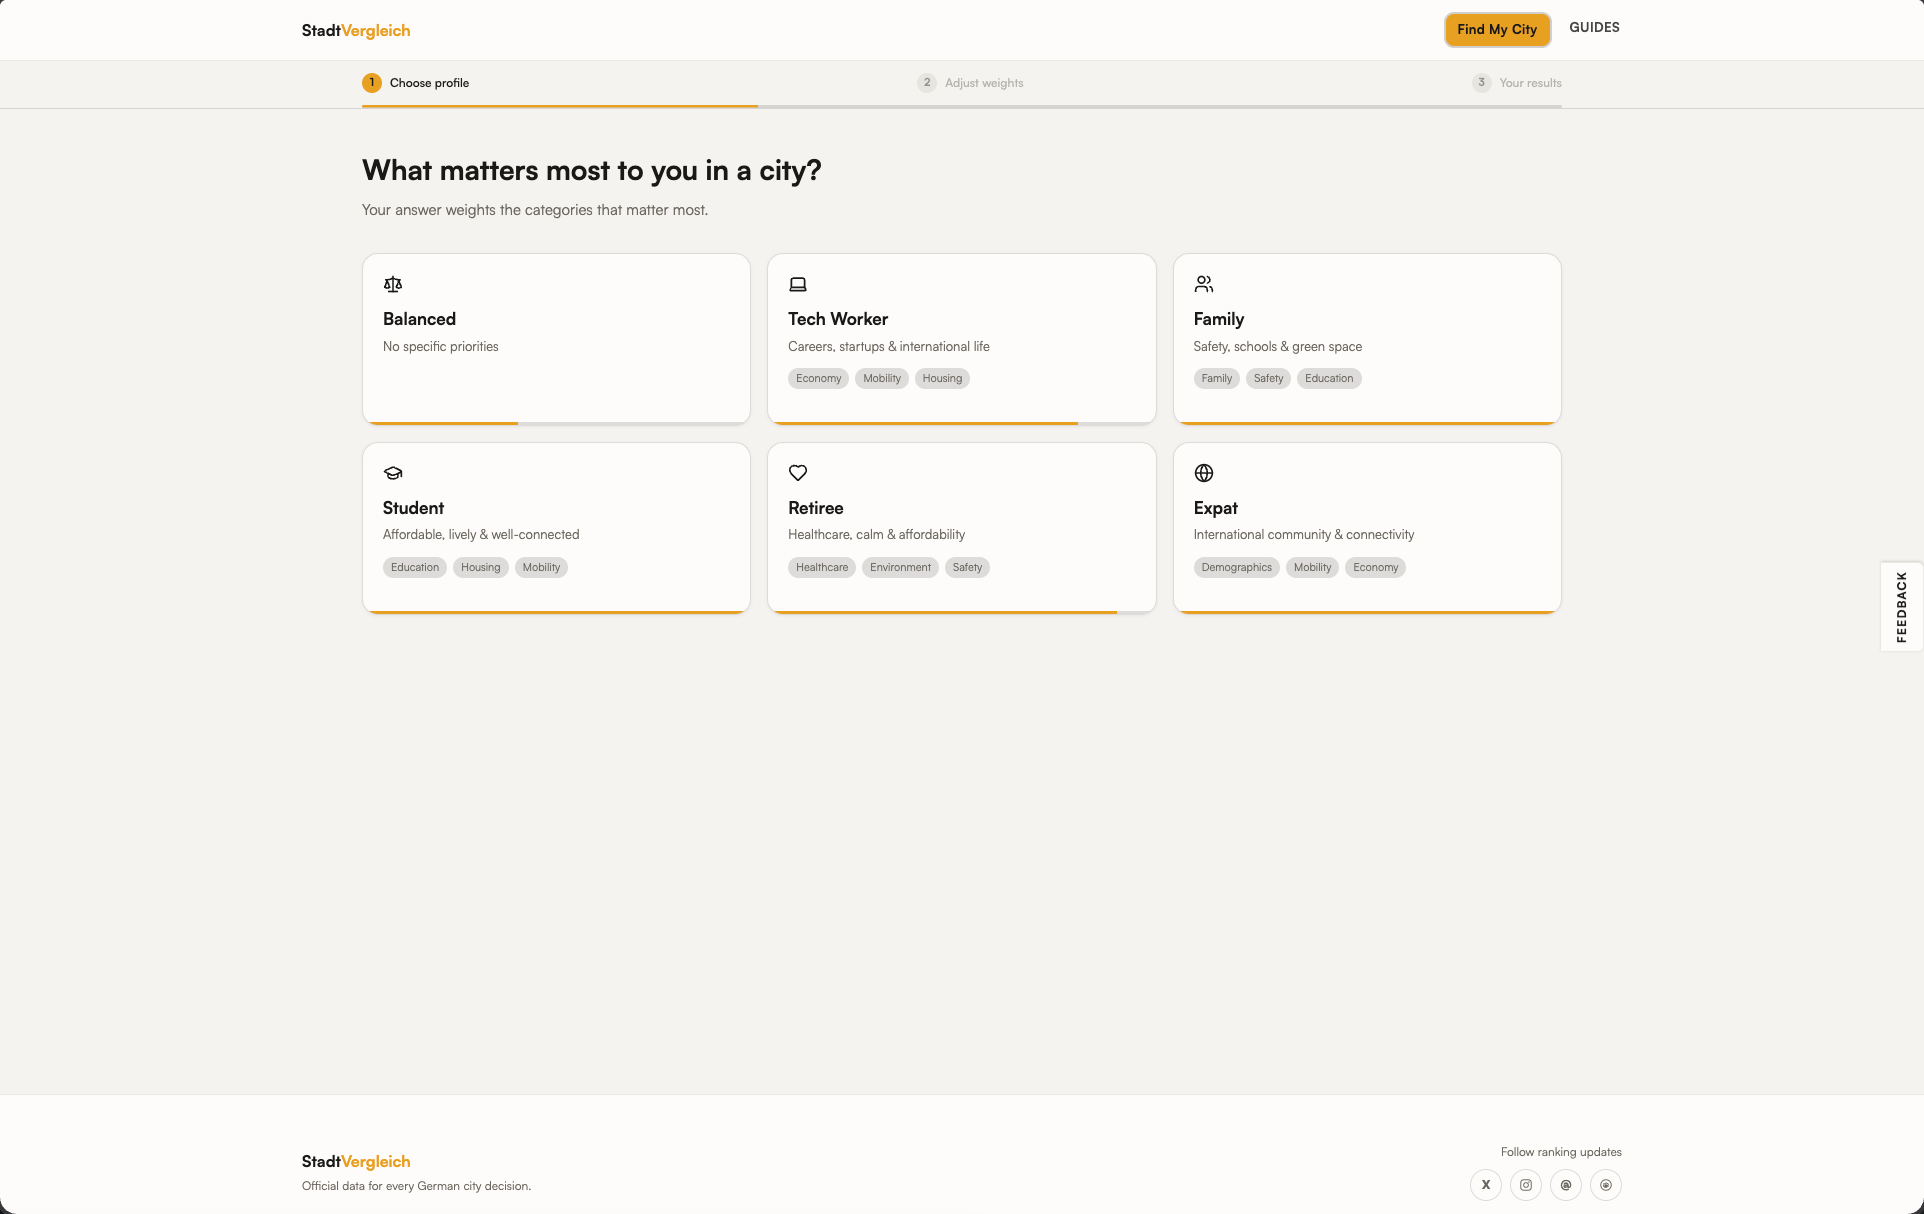
Task: Click the laptop icon on Tech Worker card
Action: (x=798, y=285)
